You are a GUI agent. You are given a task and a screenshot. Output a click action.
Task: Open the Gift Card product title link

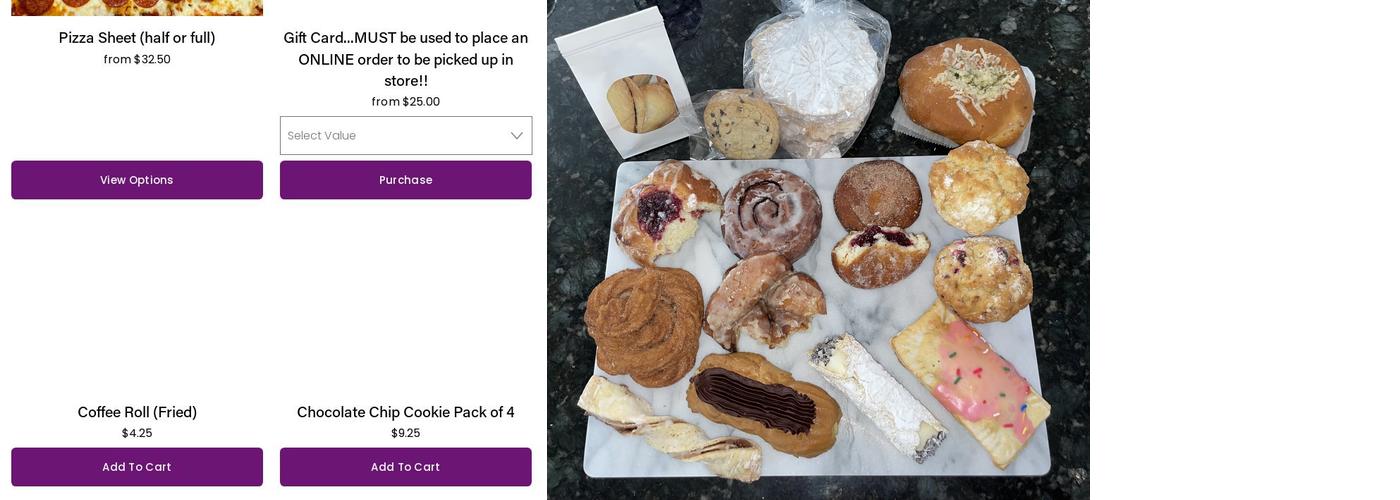[x=406, y=59]
